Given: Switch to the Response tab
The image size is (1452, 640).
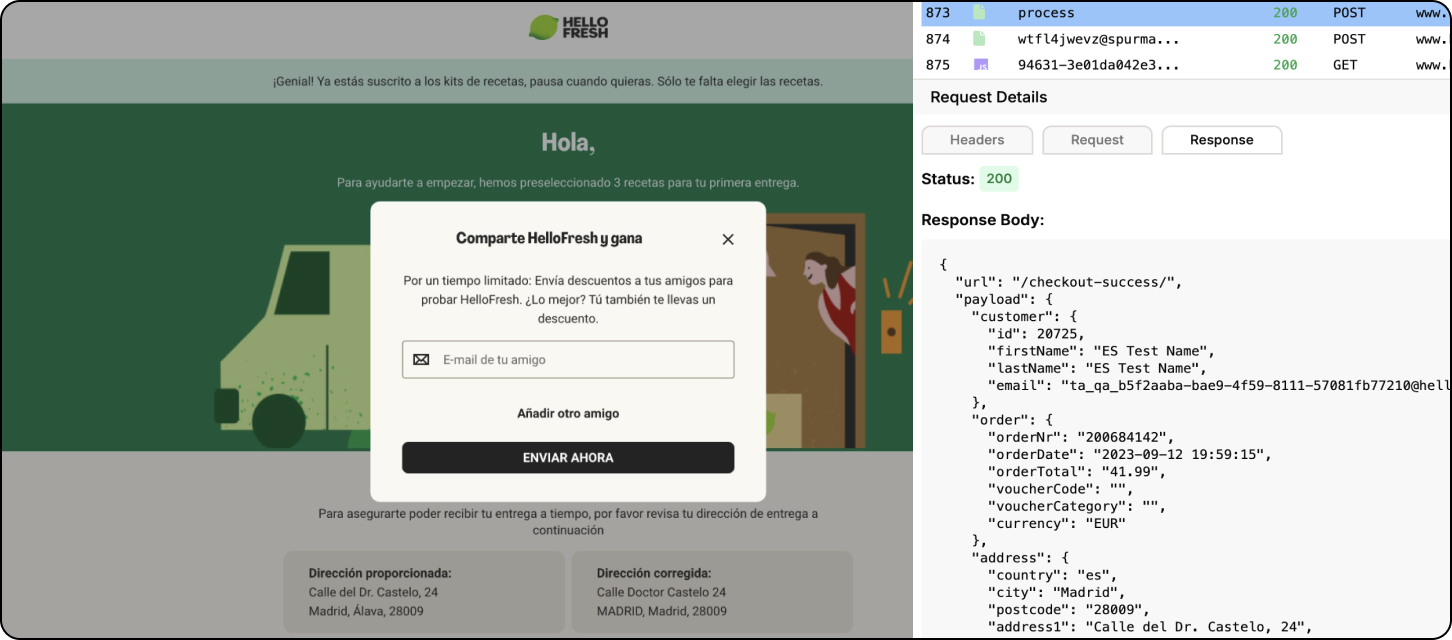Looking at the screenshot, I should [1221, 140].
